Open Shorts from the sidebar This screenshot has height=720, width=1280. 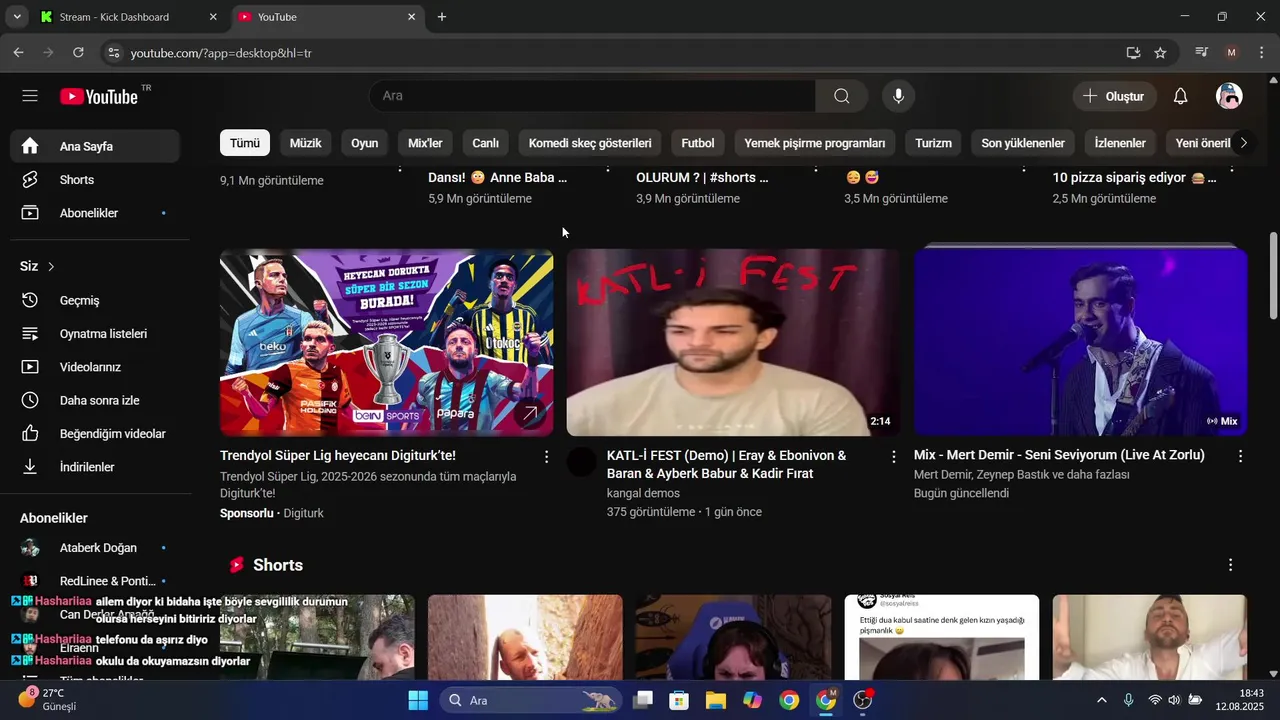96,180
